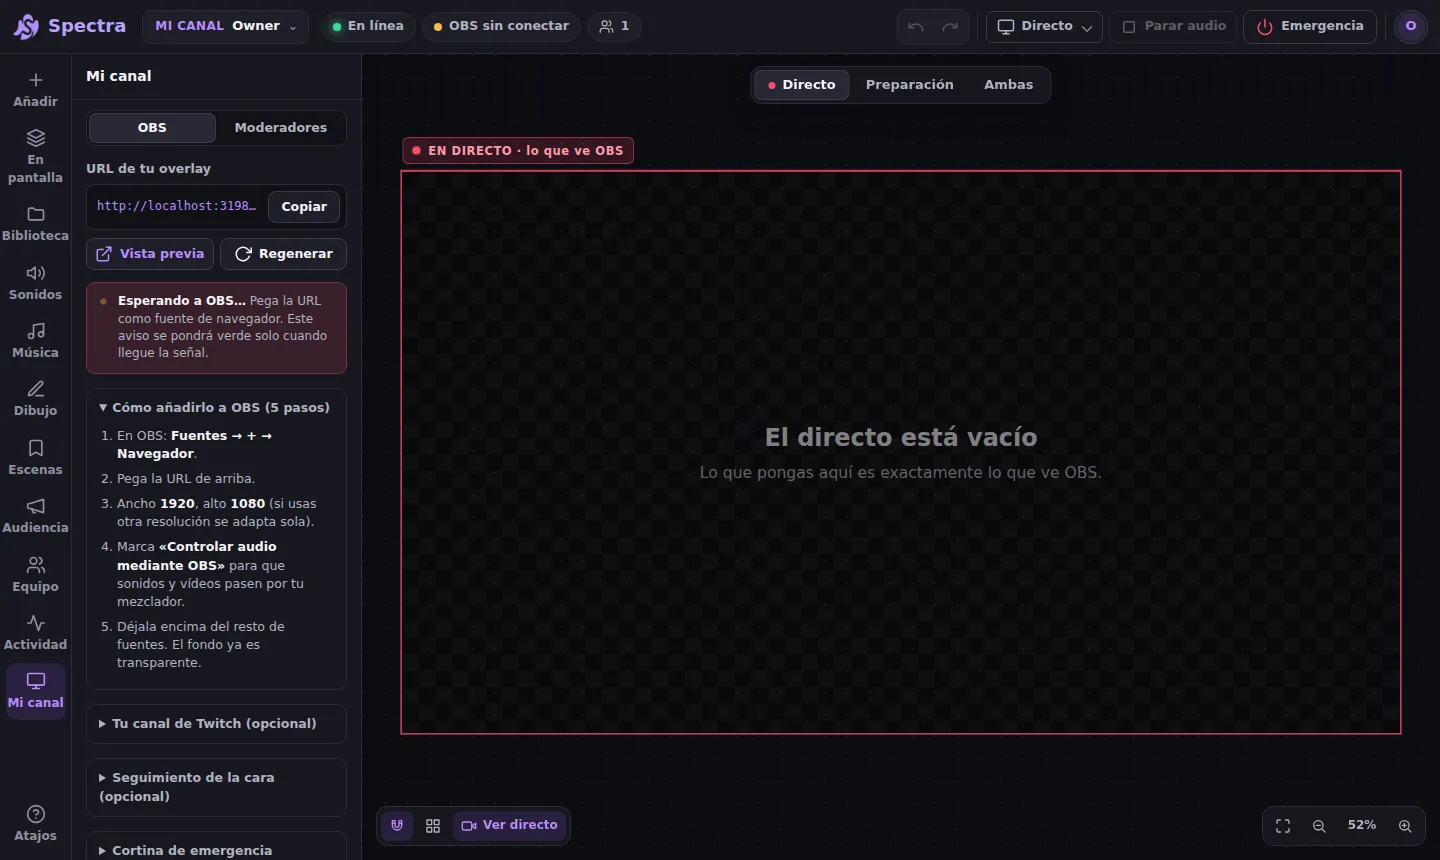Click Ver directo camera button

tap(510, 825)
